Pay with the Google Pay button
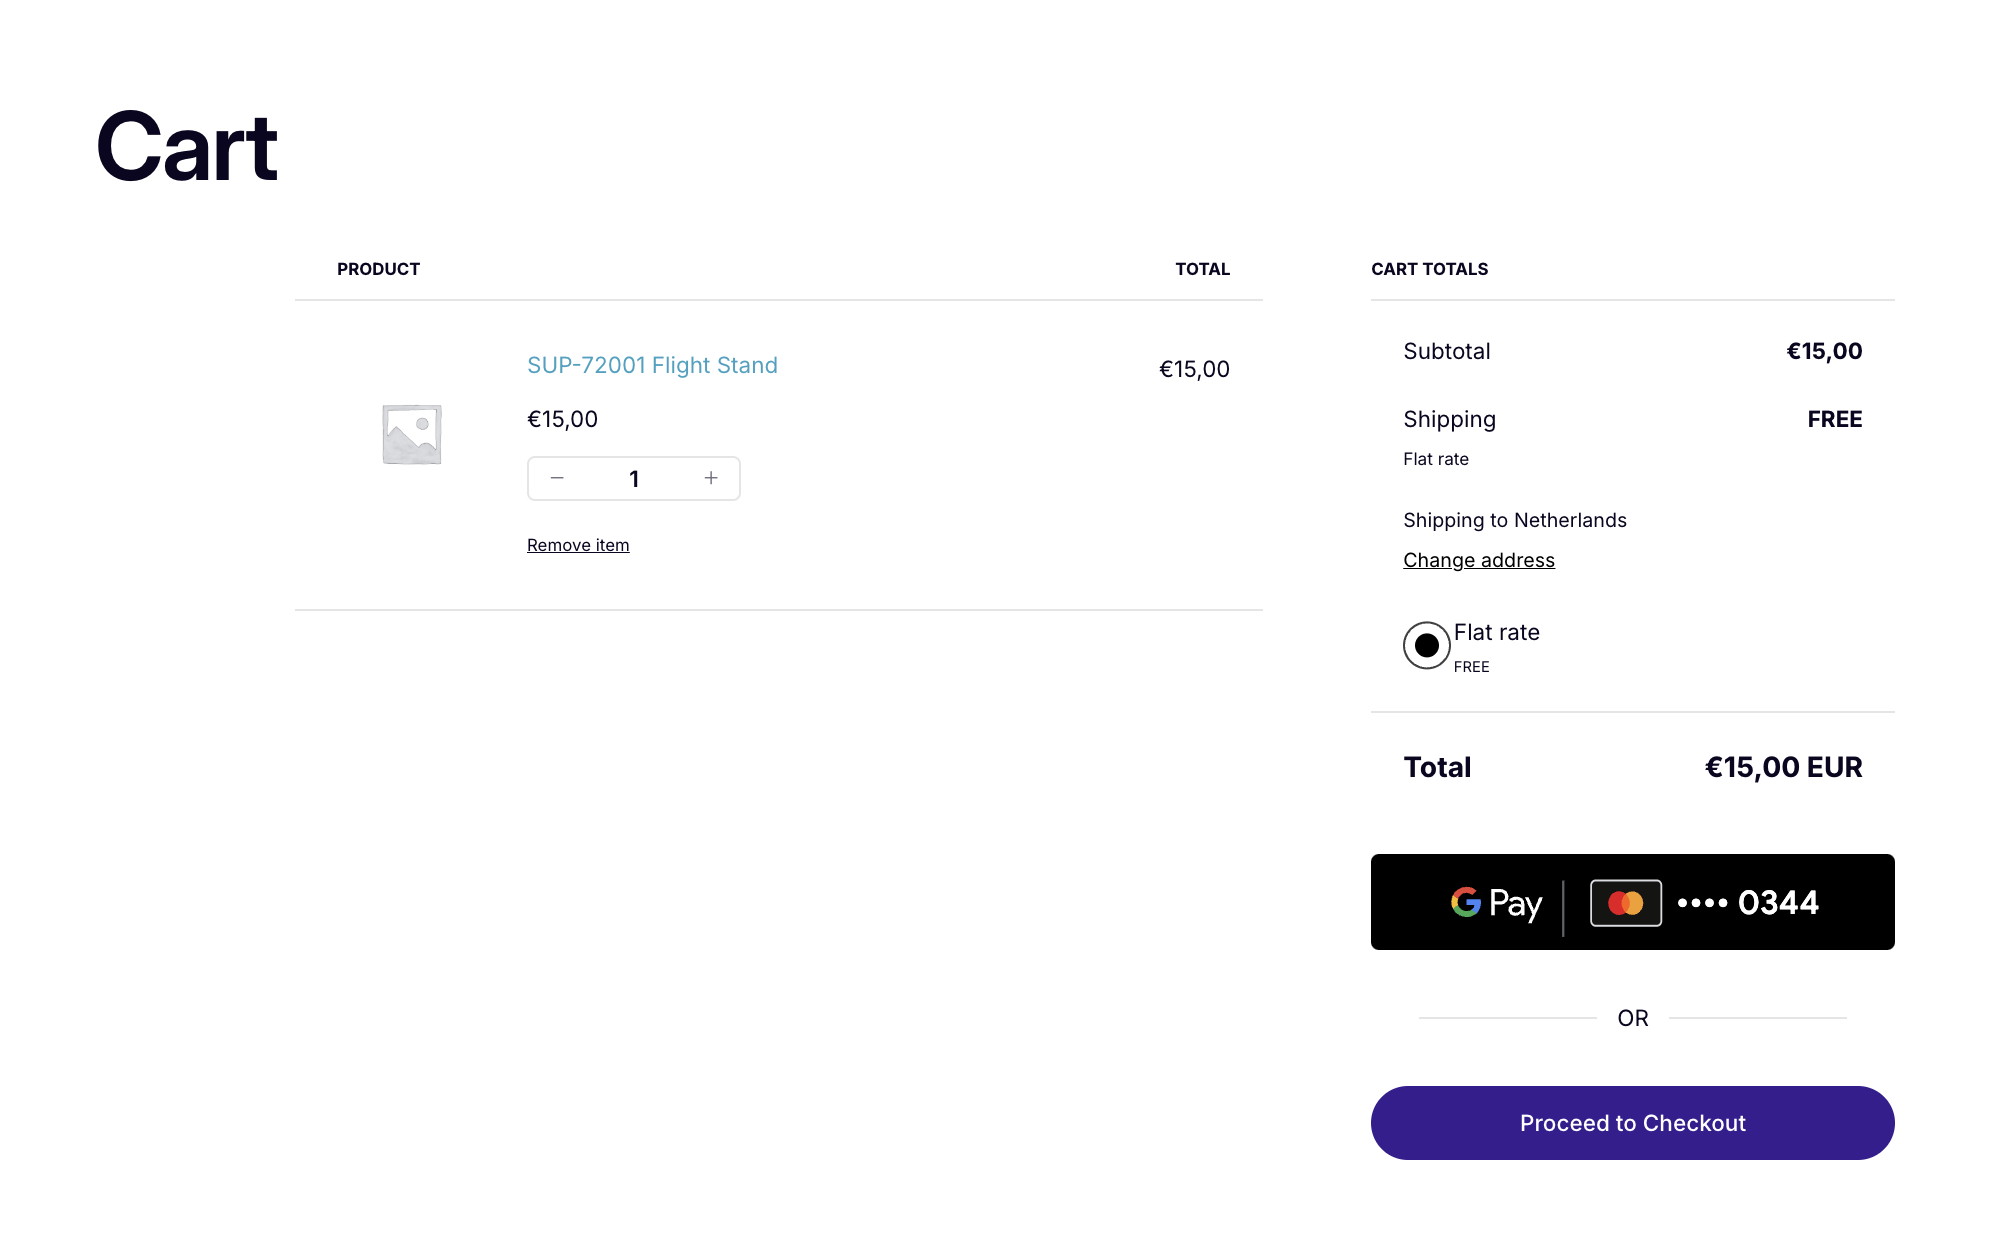The image size is (2004, 1236). point(1632,902)
